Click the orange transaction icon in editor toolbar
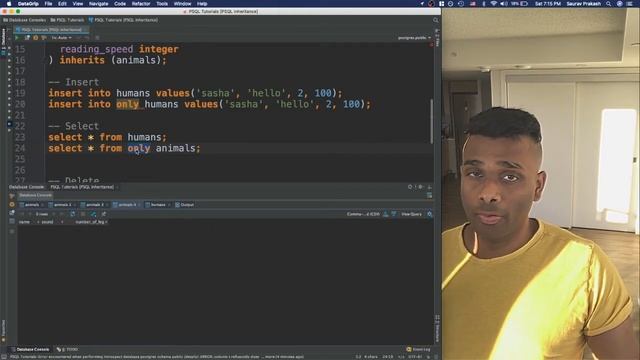This screenshot has width=640, height=360. (36, 38)
